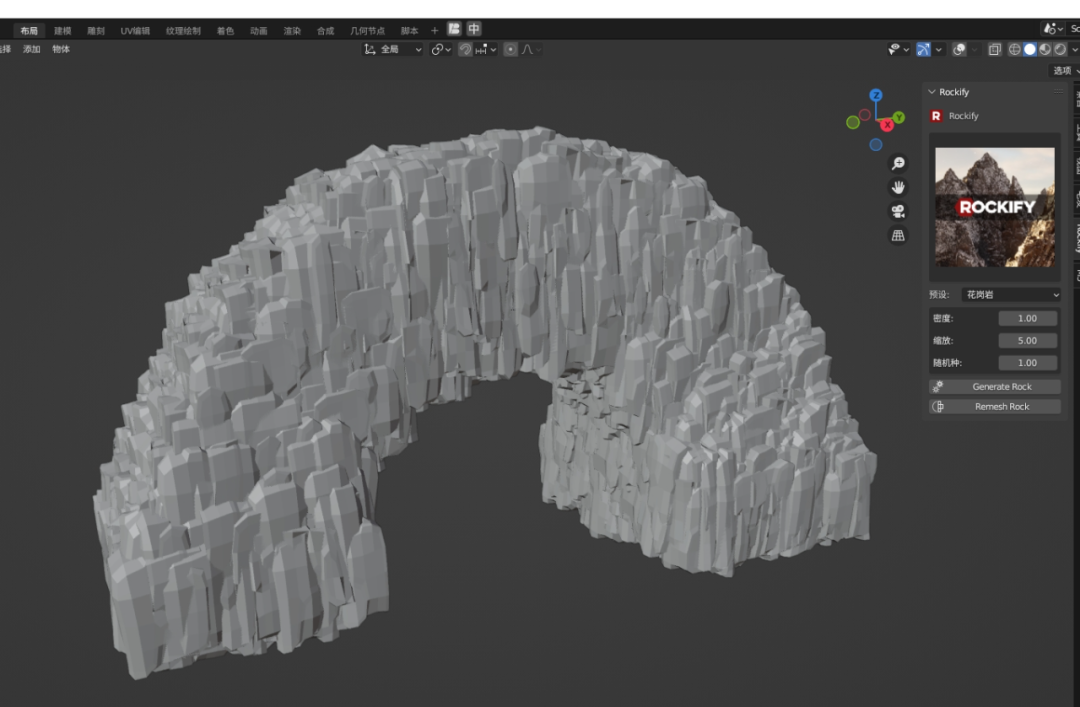Open the 雕刻 workspace tab
The width and height of the screenshot is (1080, 707).
tap(96, 30)
